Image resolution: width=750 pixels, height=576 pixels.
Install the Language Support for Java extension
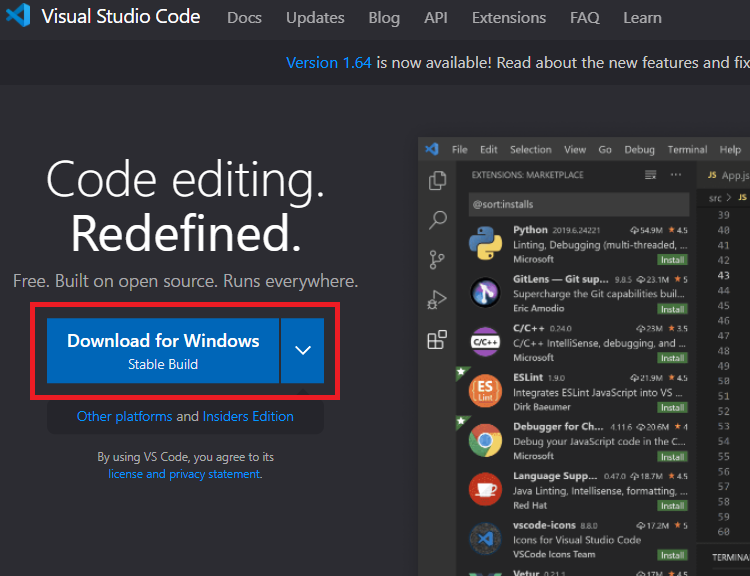pyautogui.click(x=672, y=506)
